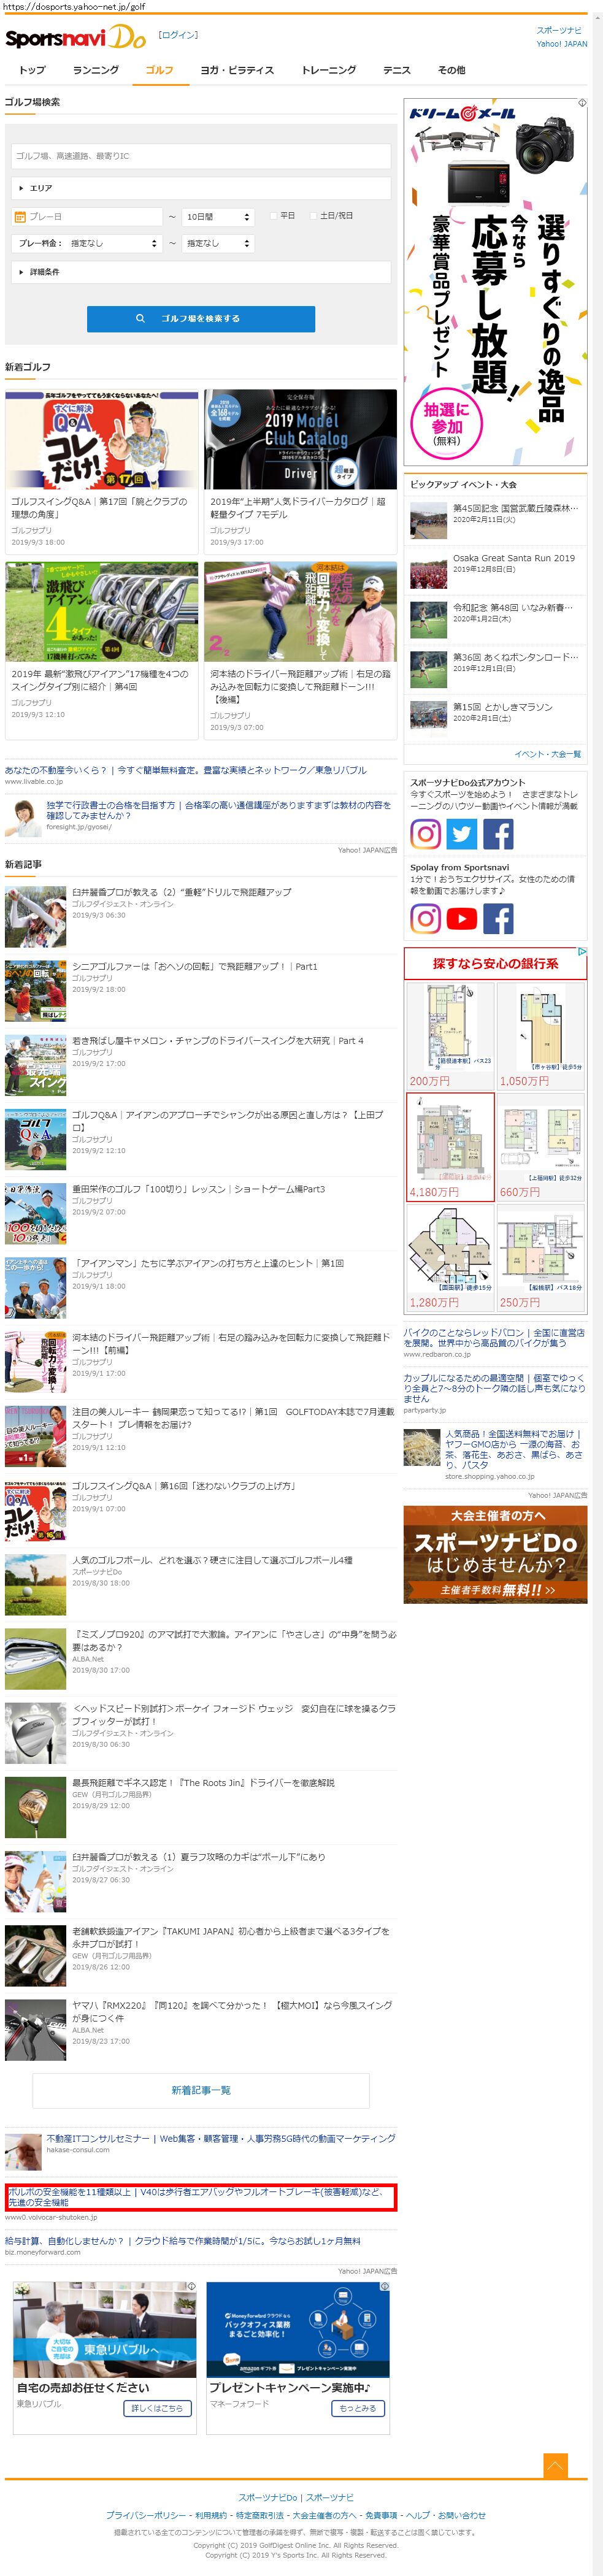603x2576 pixels.
Task: Open バイクのことならレッドバロン ad link
Action: click(494, 1338)
